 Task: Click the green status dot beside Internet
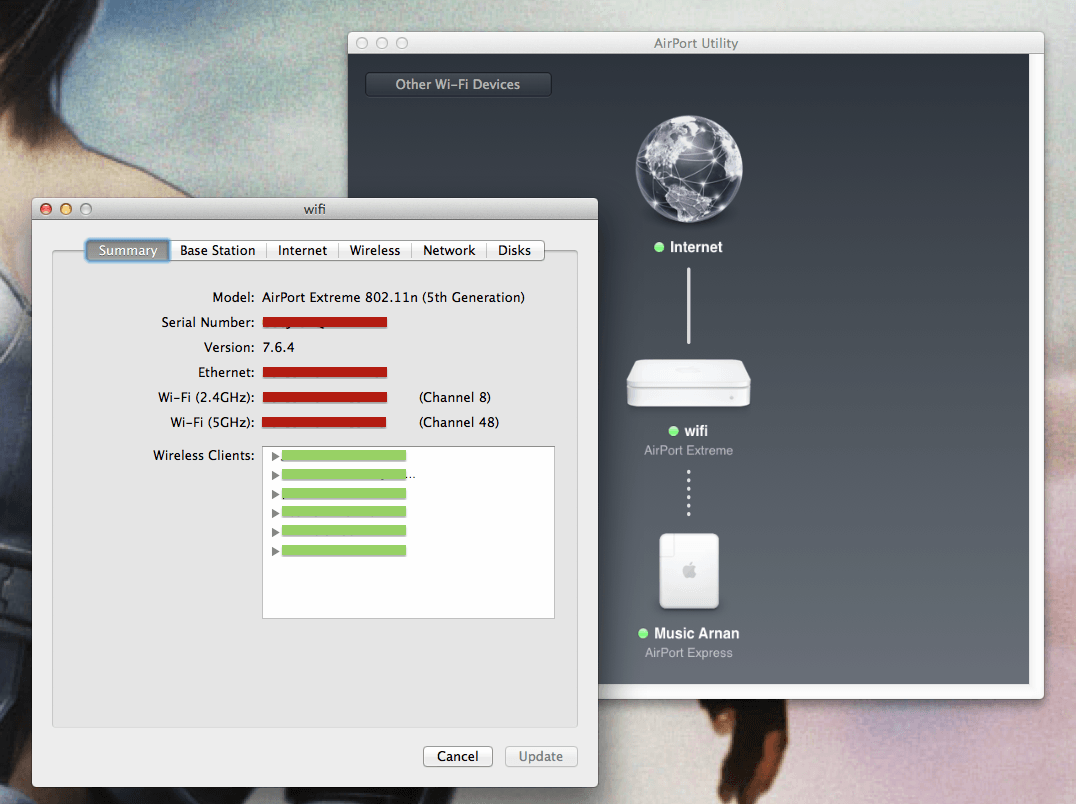659,247
